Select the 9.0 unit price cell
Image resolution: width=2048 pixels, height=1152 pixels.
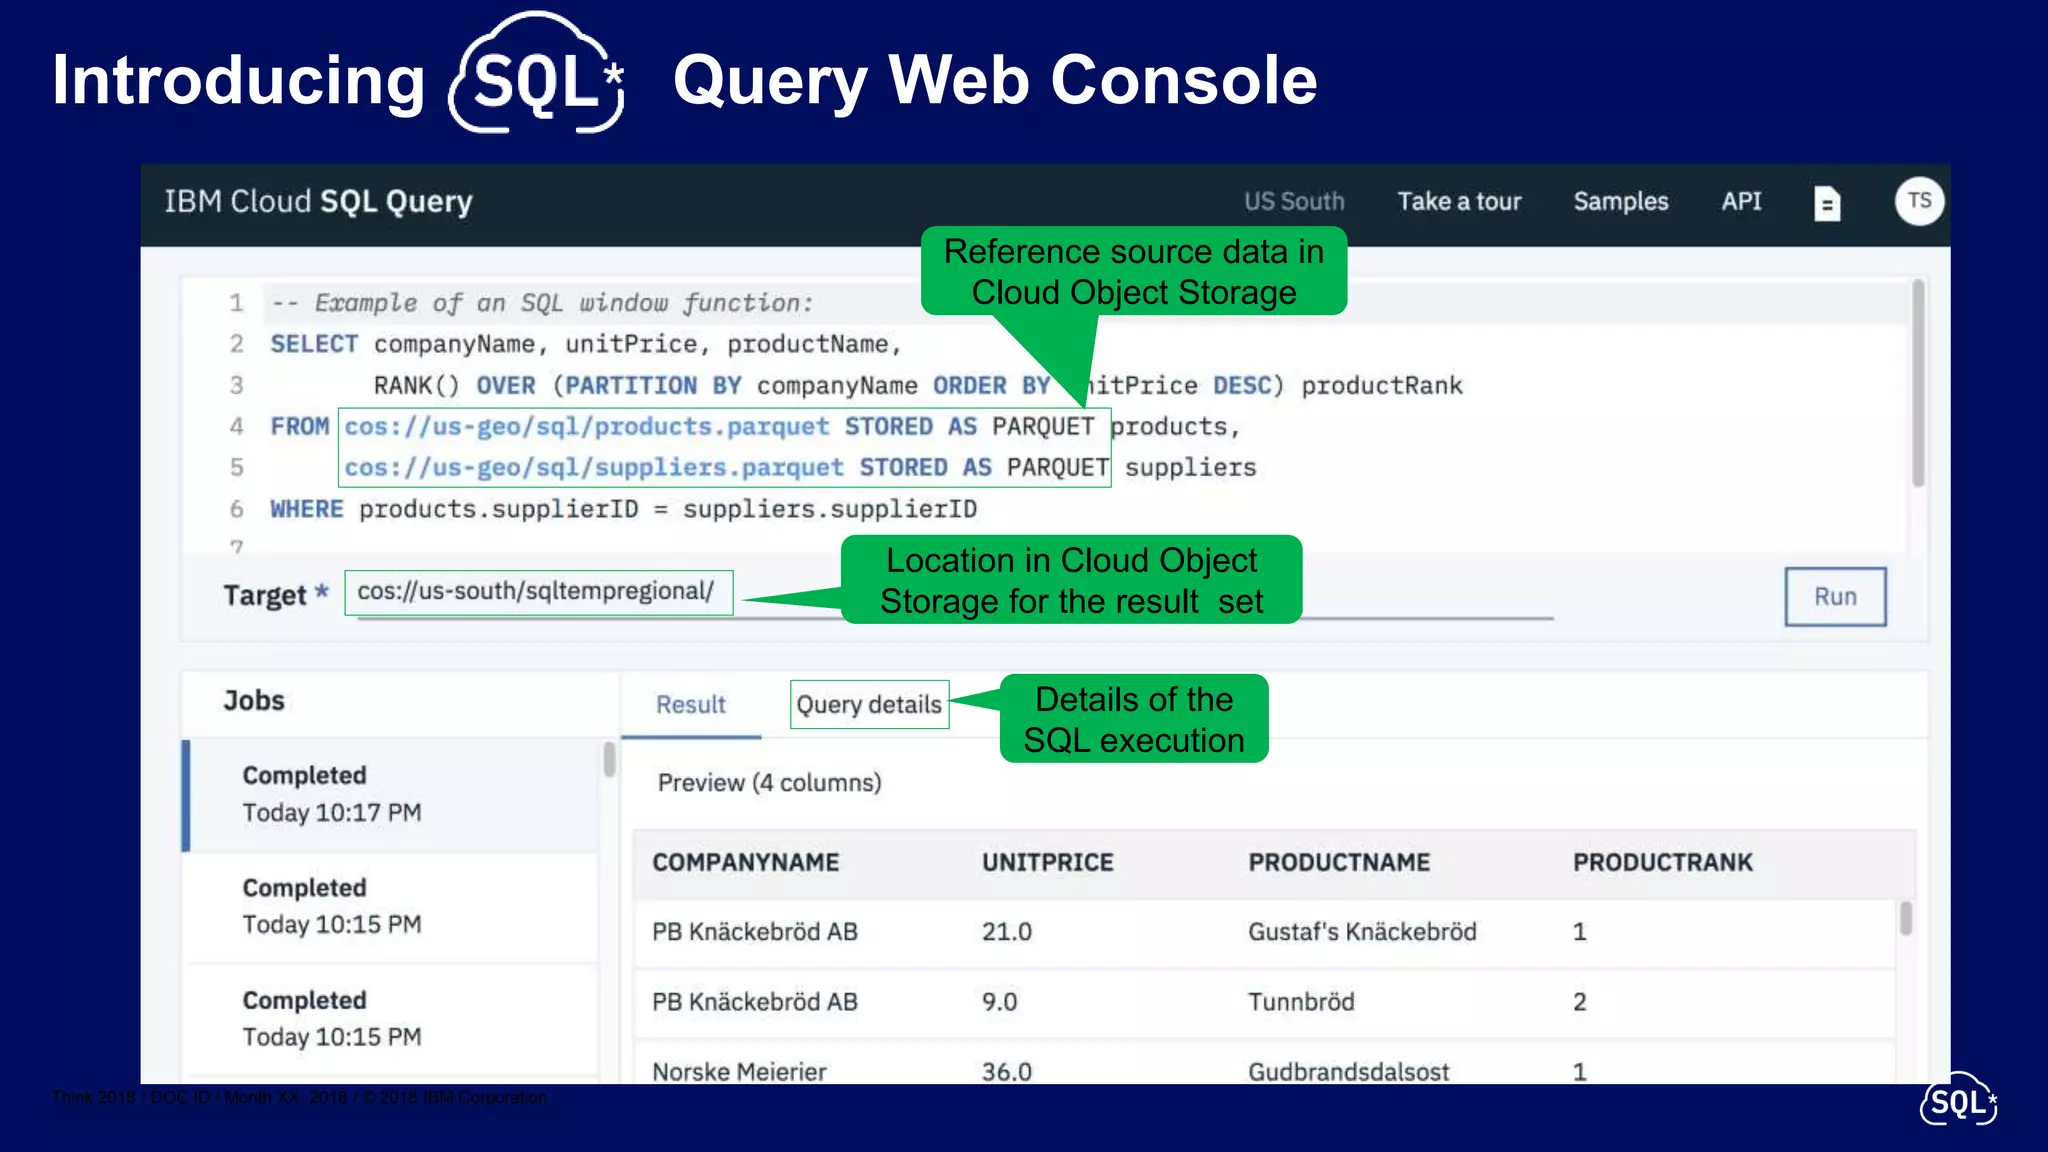click(999, 1002)
